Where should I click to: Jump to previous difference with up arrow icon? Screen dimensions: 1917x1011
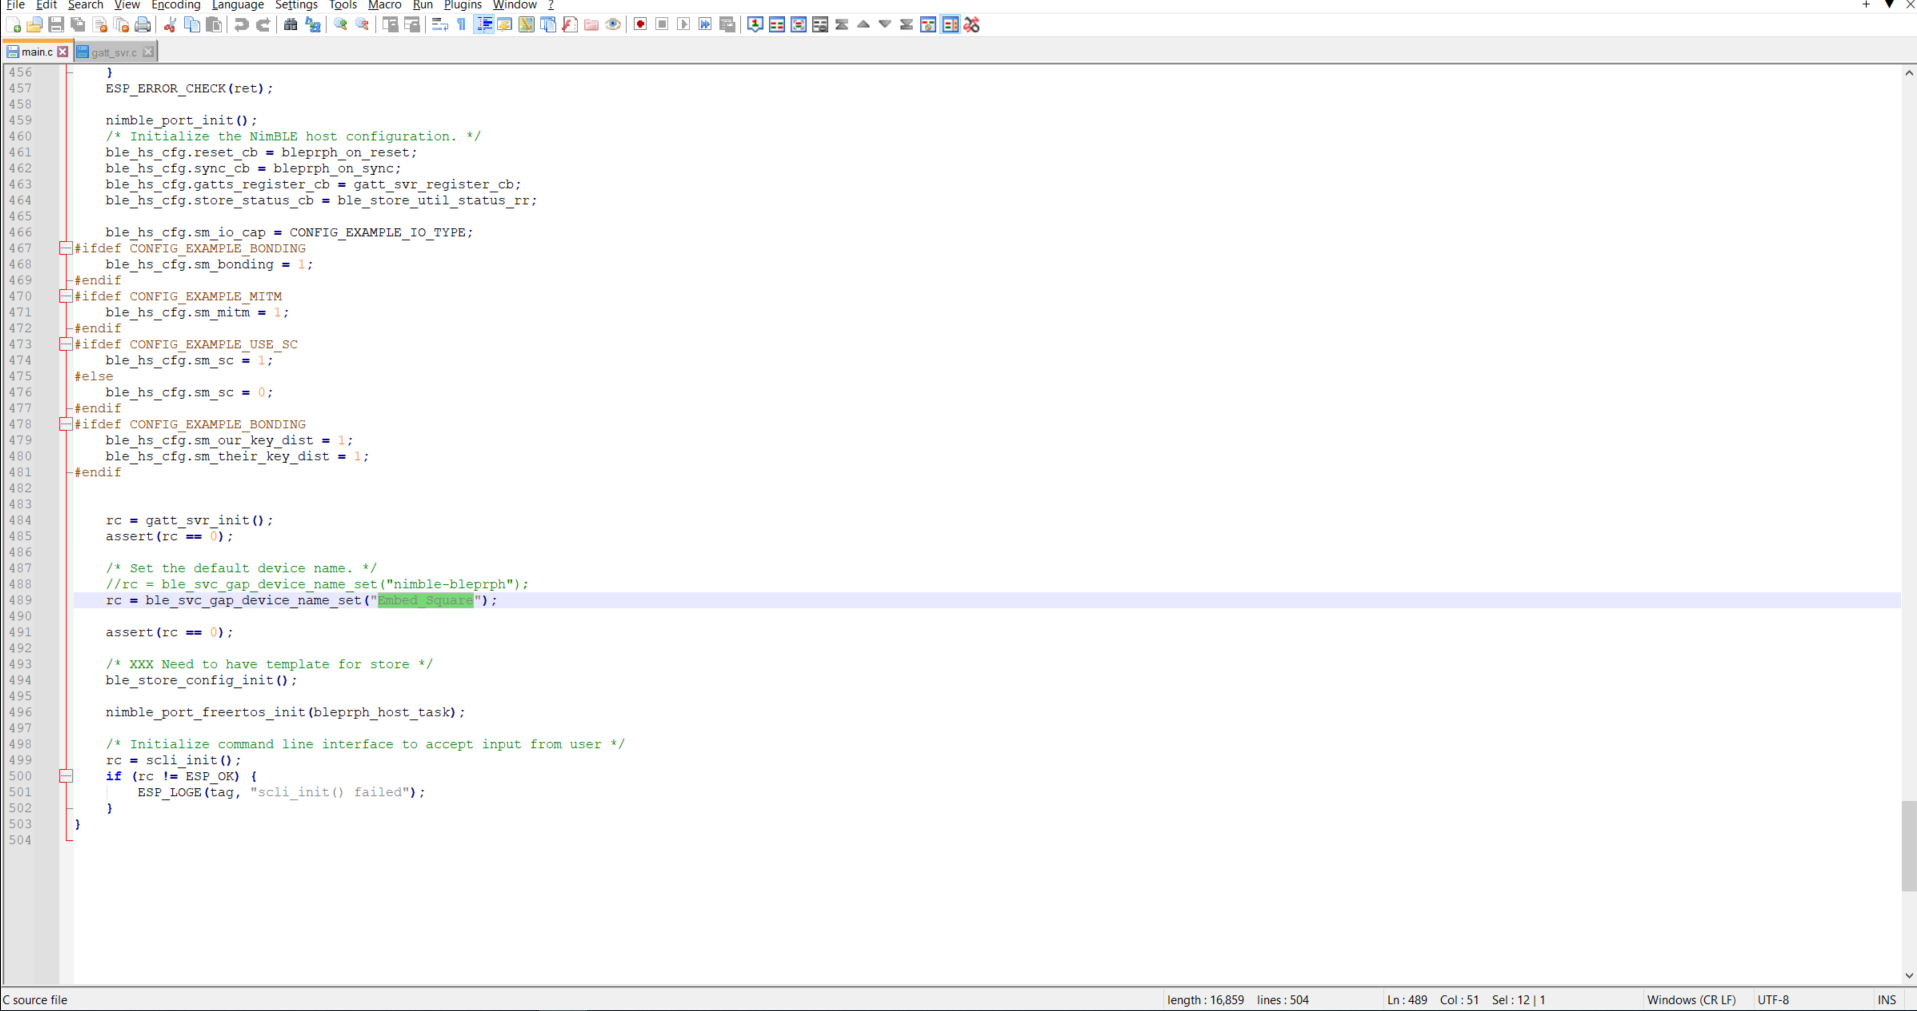(x=863, y=25)
